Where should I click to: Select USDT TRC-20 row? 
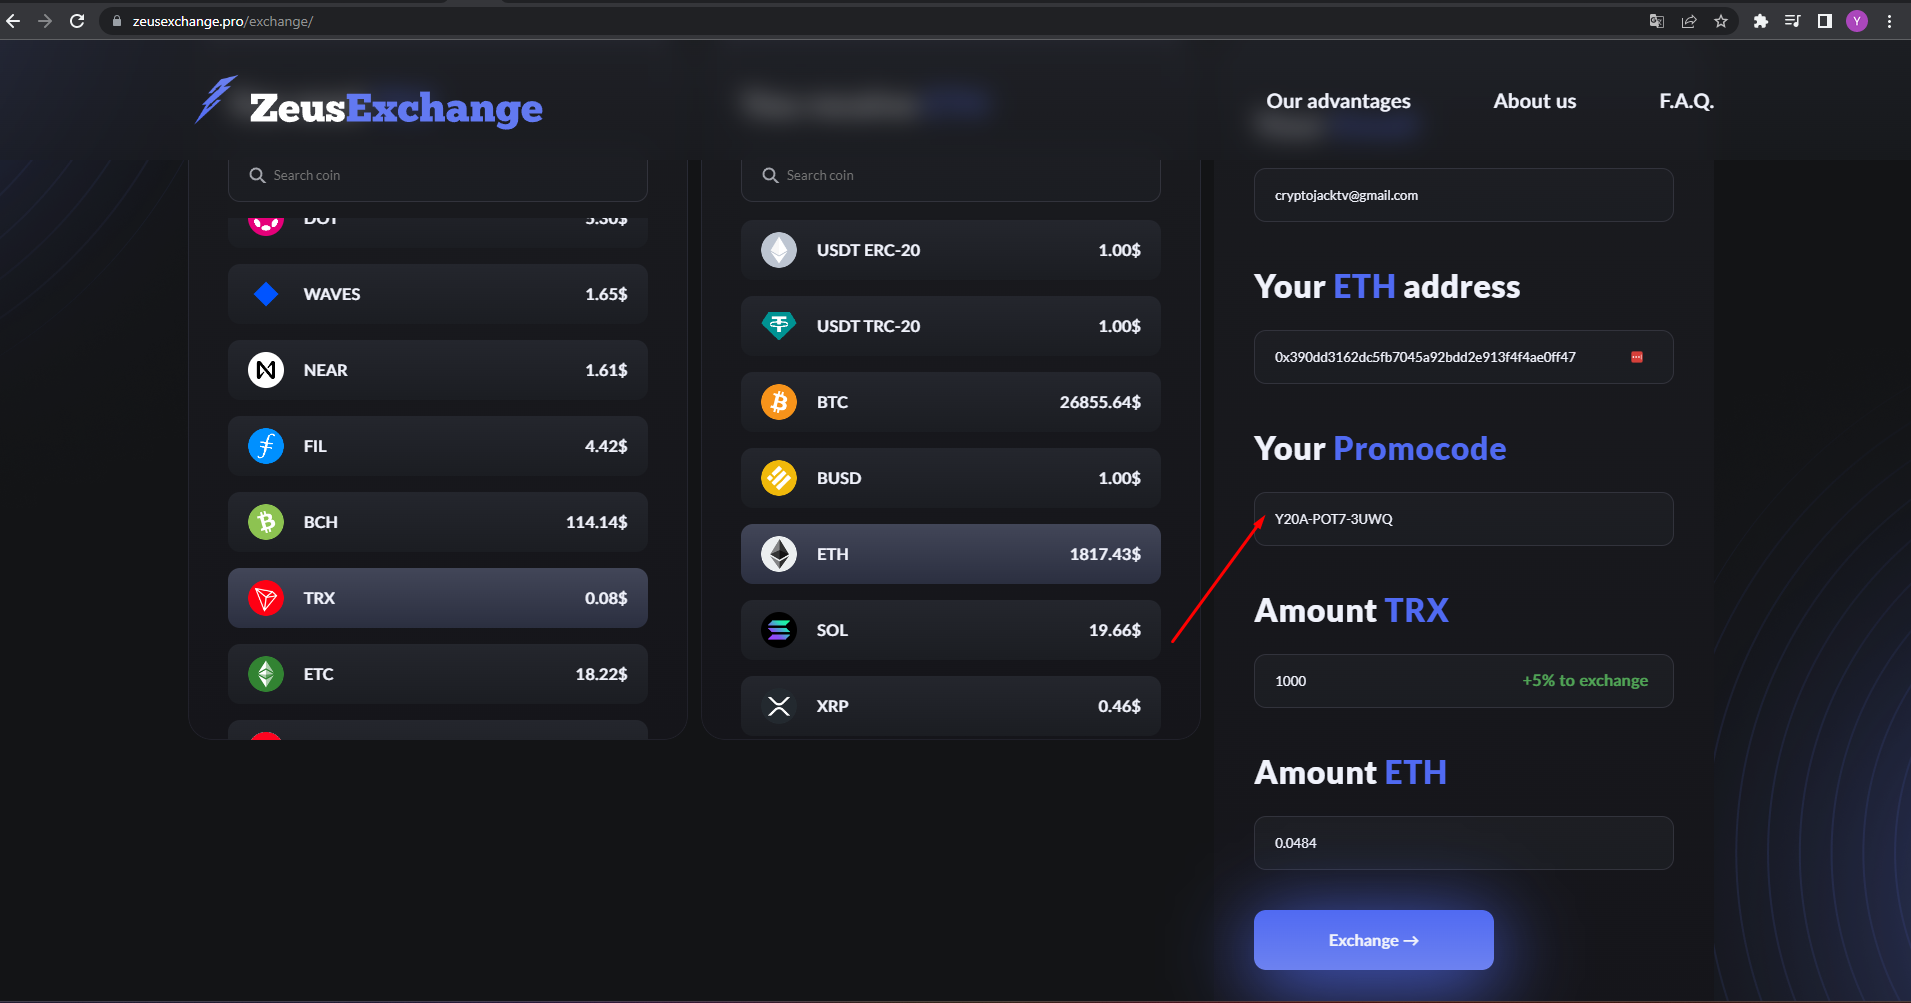(x=950, y=326)
